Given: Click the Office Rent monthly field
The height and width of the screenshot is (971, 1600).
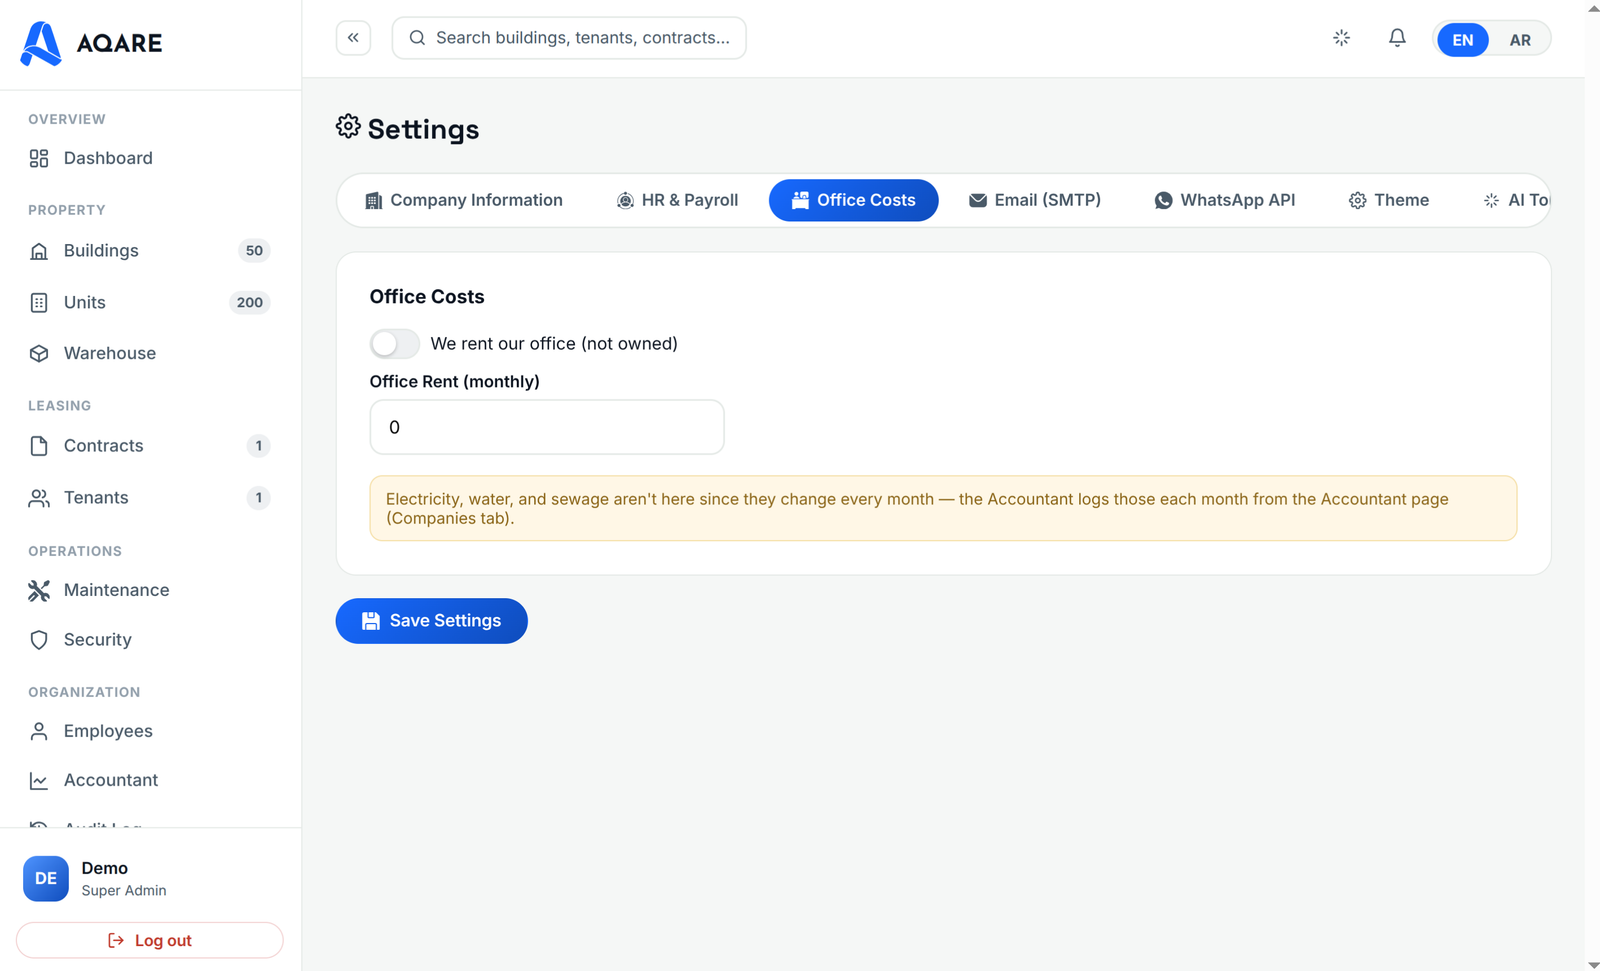Looking at the screenshot, I should click(x=547, y=427).
